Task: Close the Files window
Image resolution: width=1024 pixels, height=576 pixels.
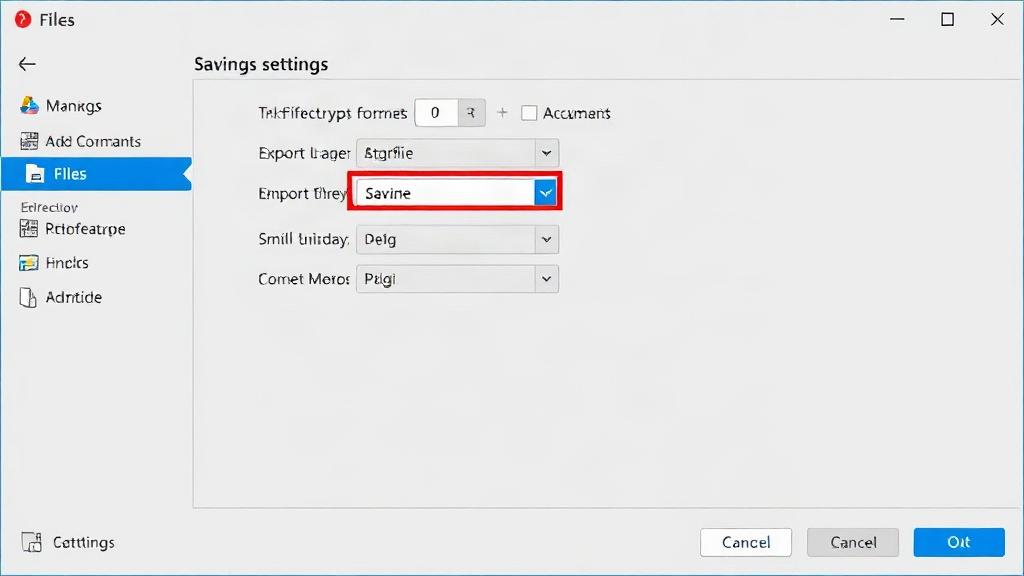Action: pos(997,20)
